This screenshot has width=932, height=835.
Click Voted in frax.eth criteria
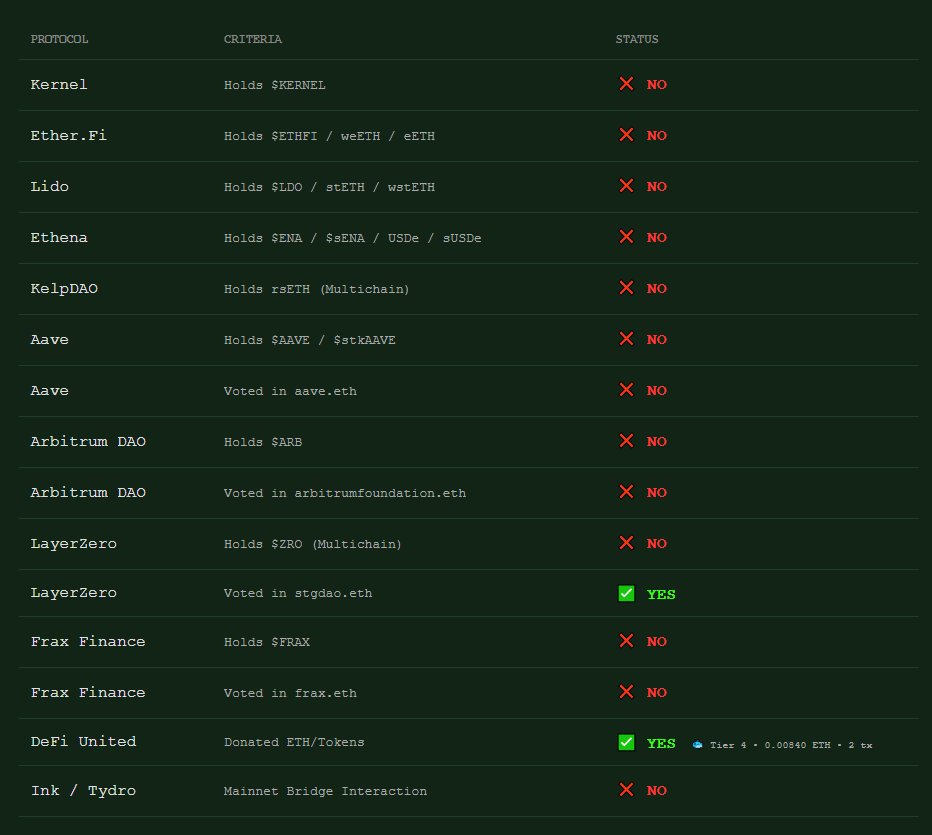[x=290, y=694]
